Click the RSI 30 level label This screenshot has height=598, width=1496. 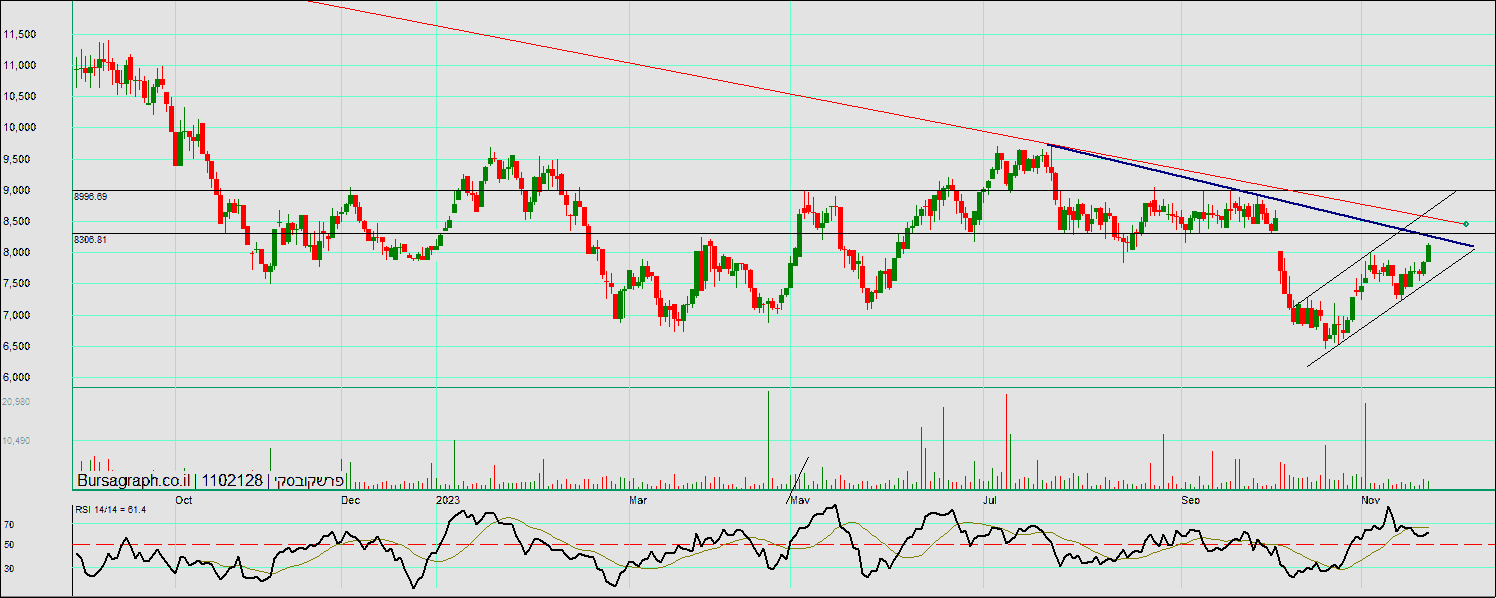click(9, 568)
